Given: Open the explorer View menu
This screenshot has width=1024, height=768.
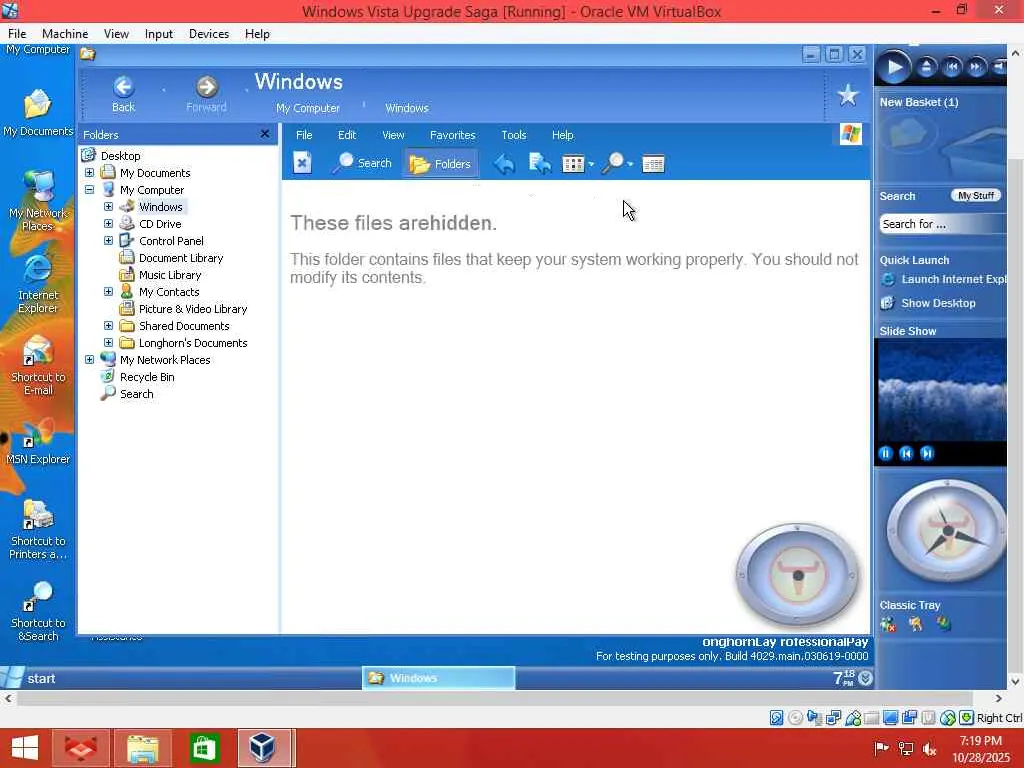Looking at the screenshot, I should click(393, 135).
